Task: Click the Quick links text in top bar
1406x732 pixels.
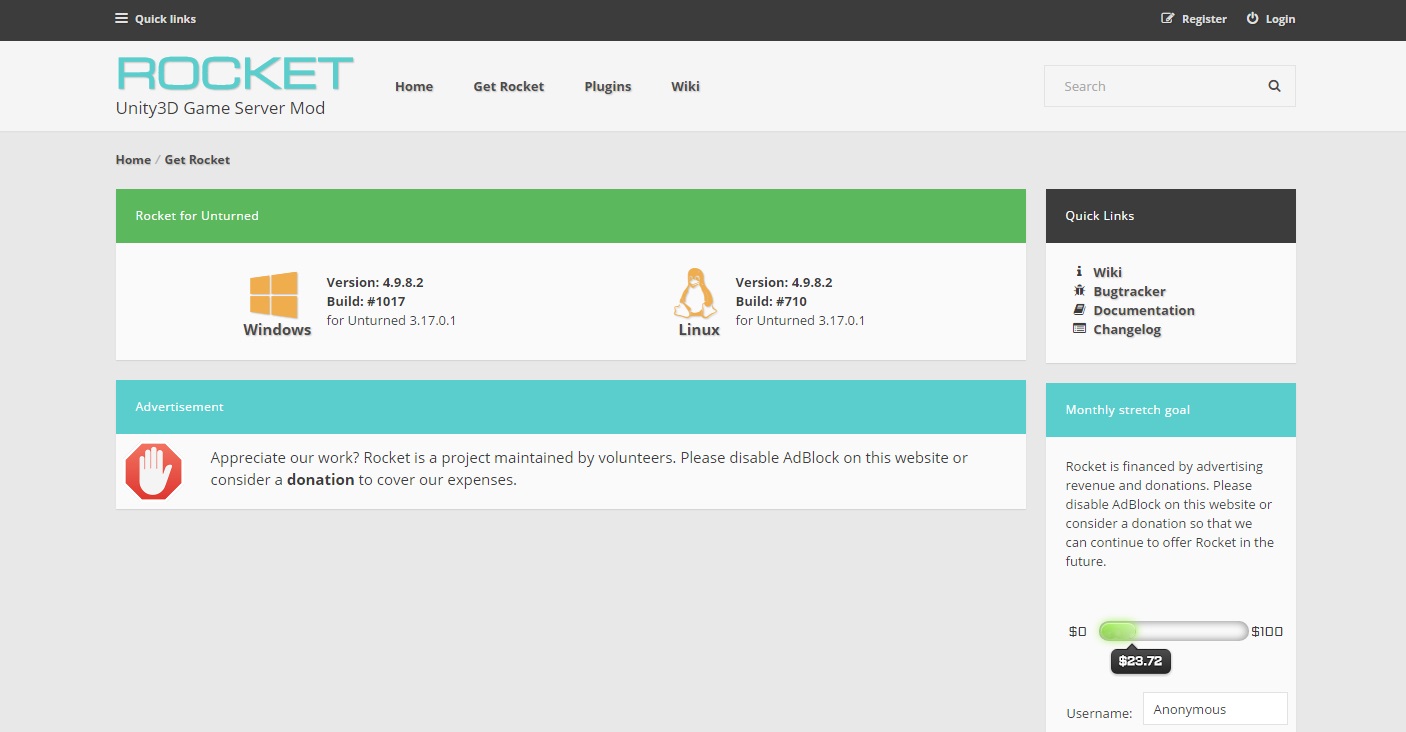Action: coord(165,19)
